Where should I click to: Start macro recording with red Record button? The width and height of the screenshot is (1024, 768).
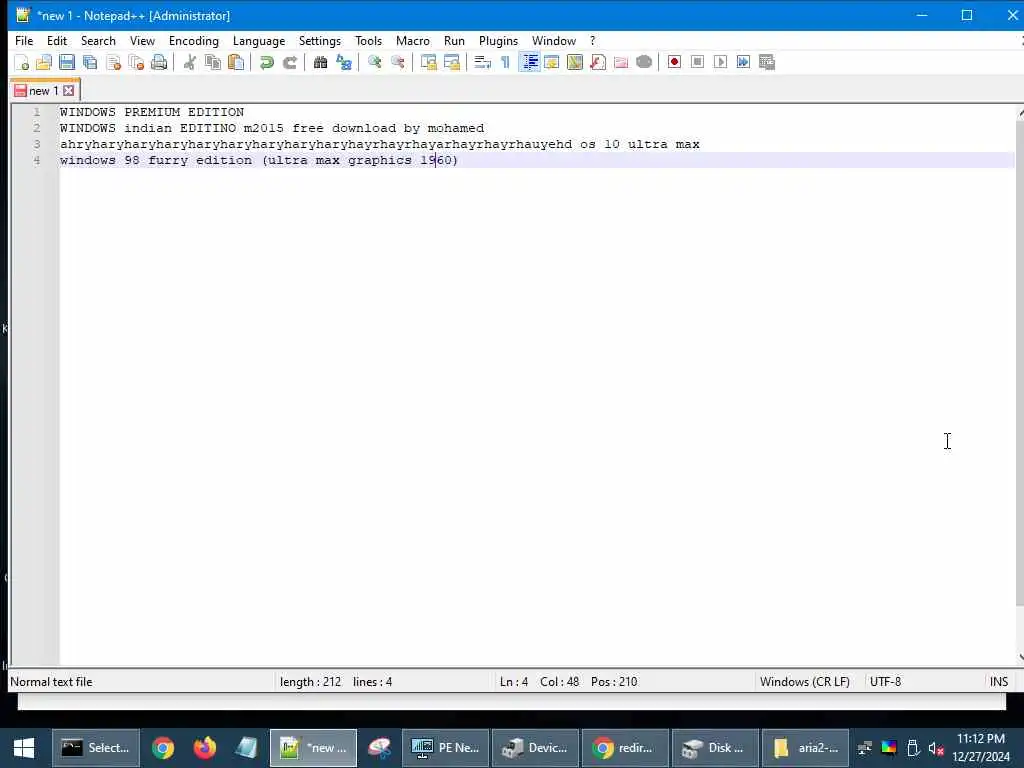[674, 62]
